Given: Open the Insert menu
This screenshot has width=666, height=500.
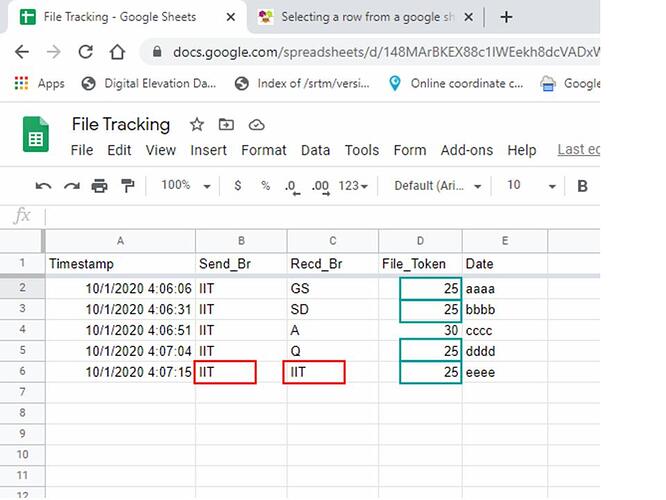Looking at the screenshot, I should tap(209, 150).
